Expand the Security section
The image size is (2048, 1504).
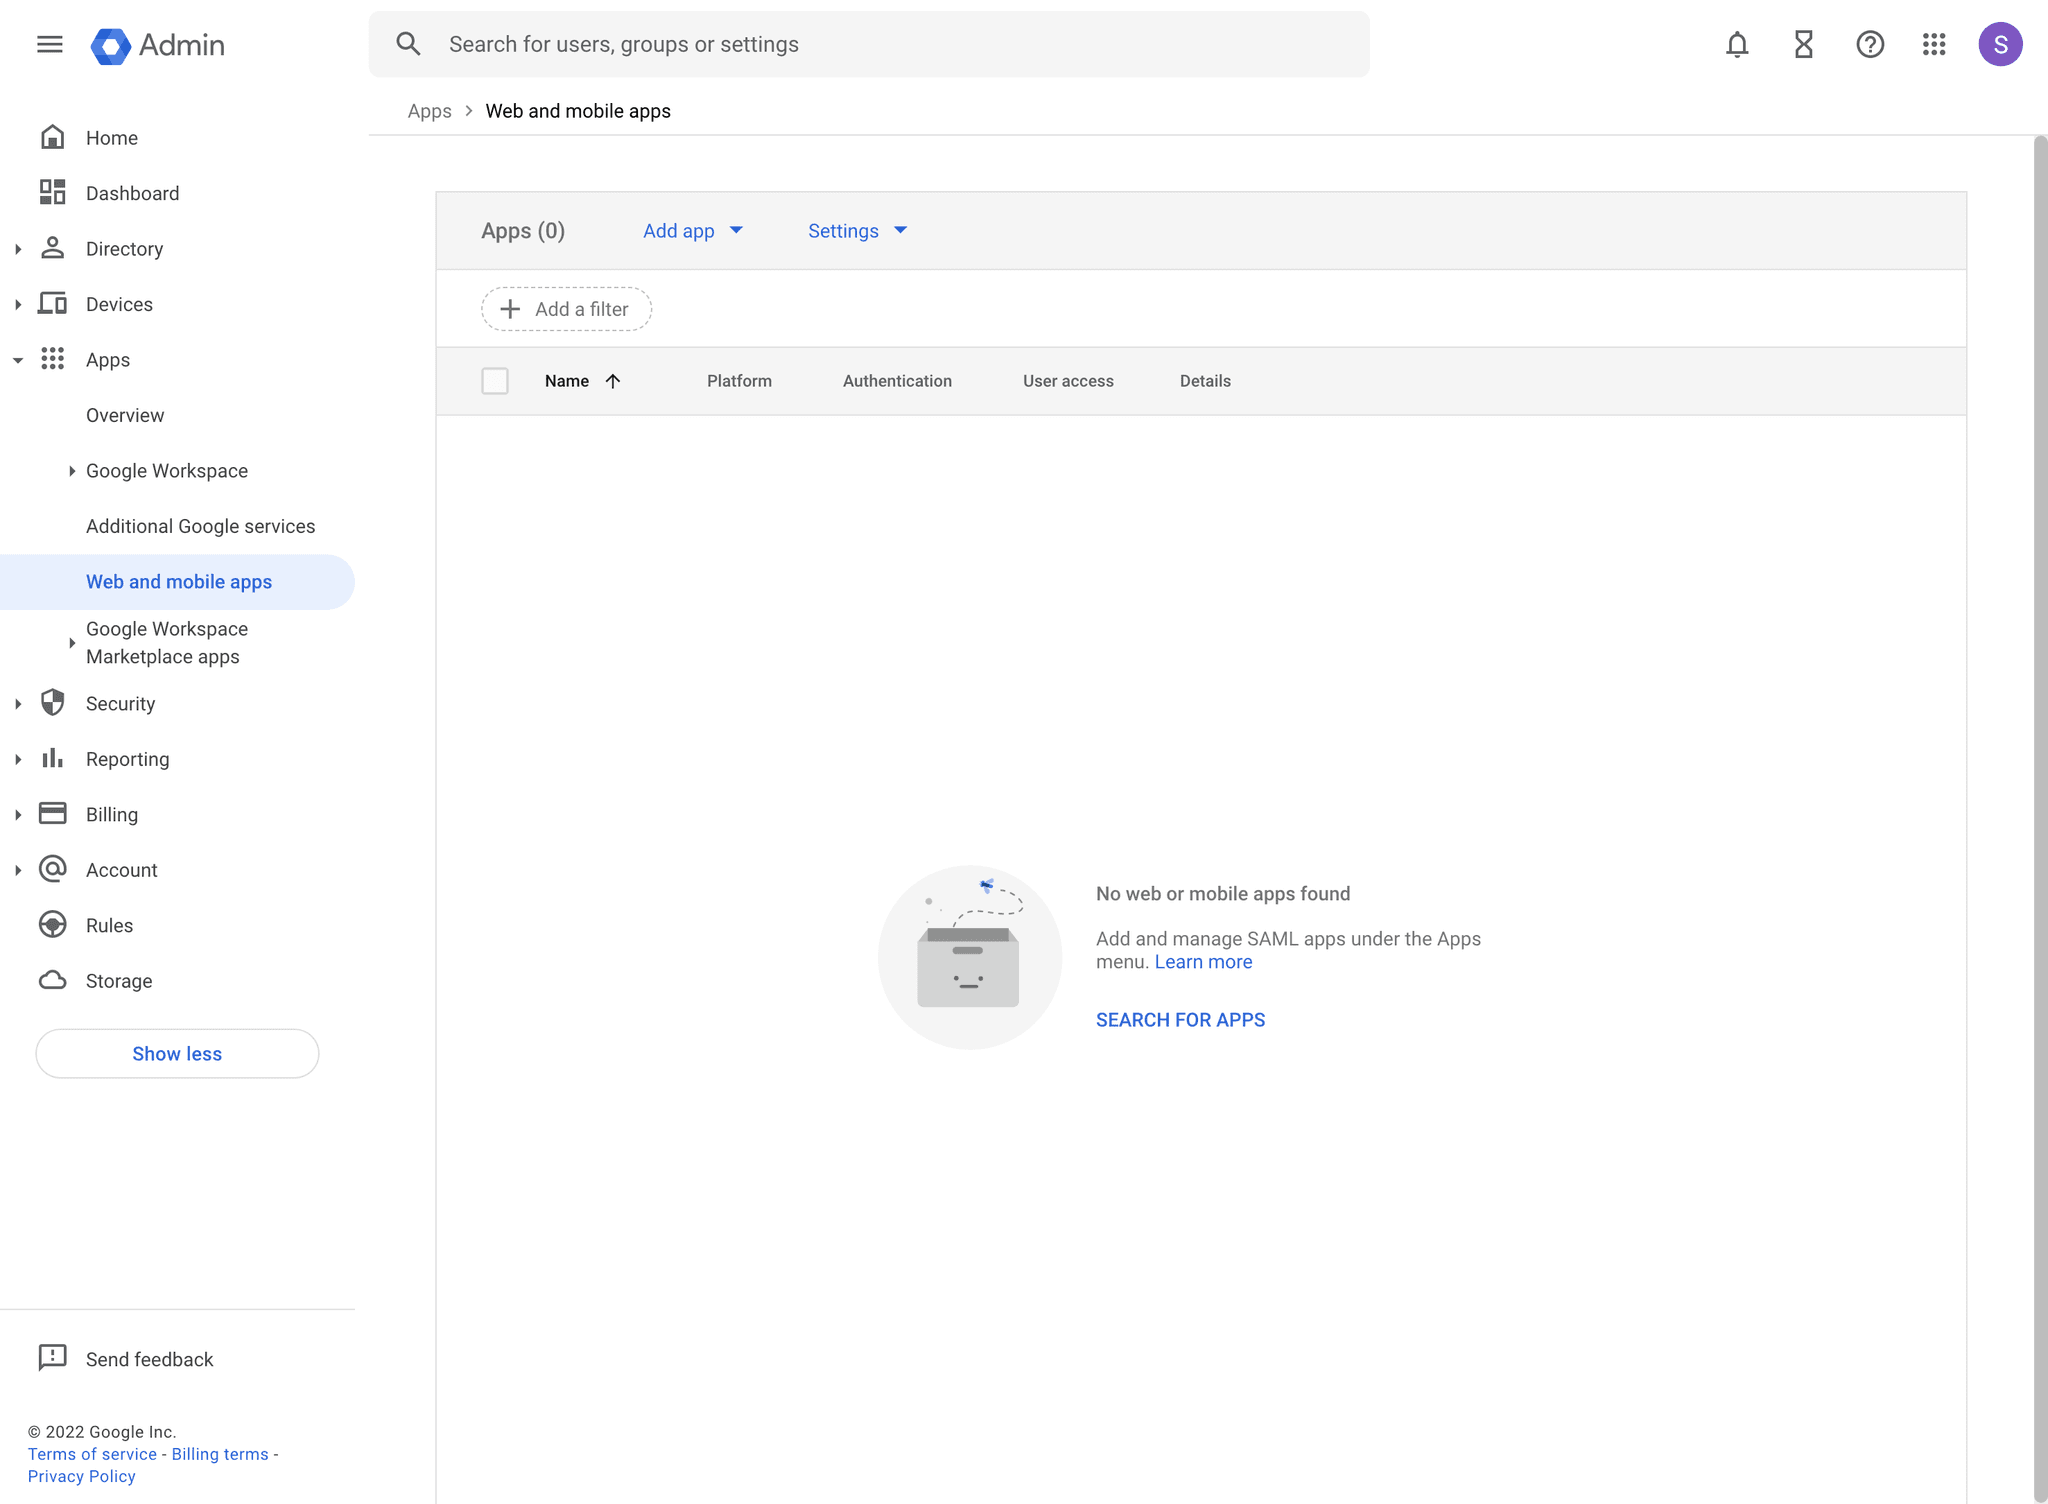[x=17, y=703]
